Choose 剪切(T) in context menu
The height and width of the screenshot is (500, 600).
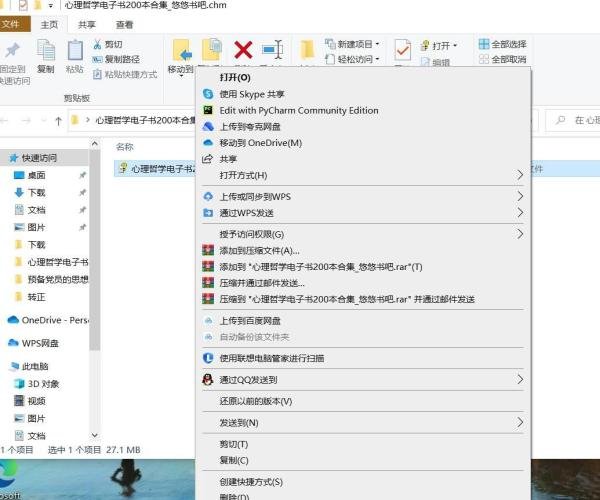click(x=362, y=444)
